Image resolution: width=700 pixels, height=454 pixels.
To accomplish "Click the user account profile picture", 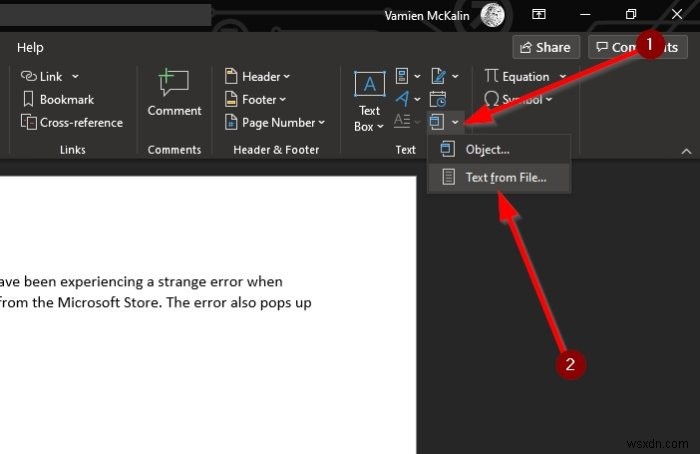I will (491, 15).
